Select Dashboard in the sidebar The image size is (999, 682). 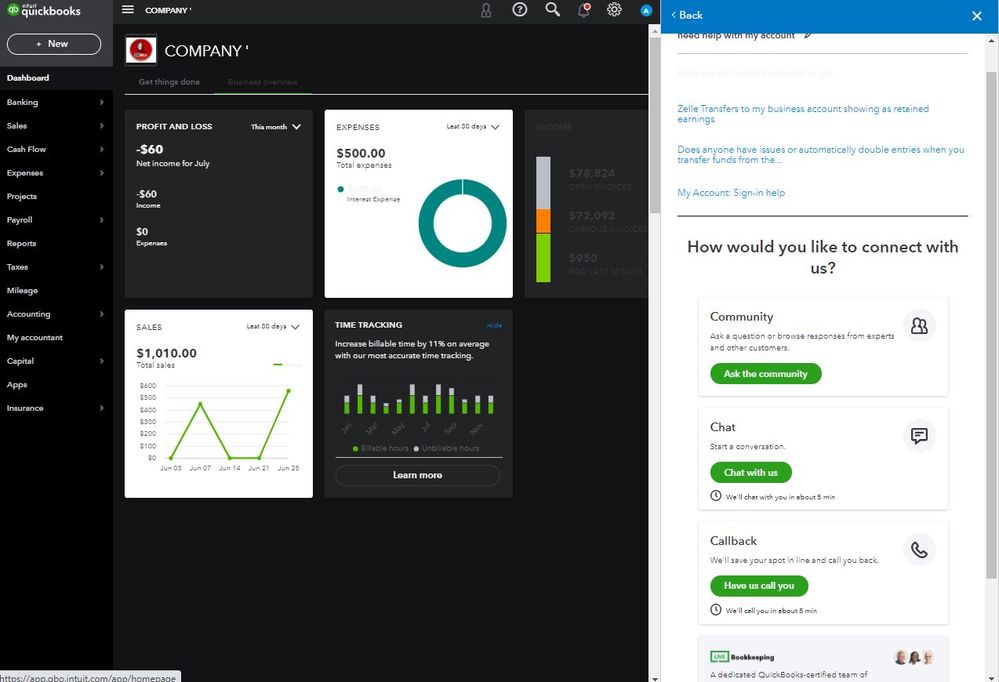[x=56, y=78]
